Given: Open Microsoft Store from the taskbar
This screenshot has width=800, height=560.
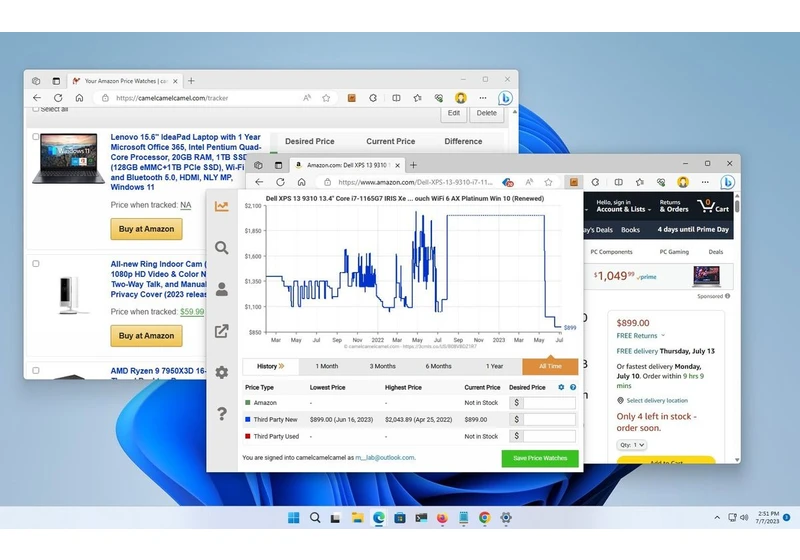Looking at the screenshot, I should tap(399, 518).
